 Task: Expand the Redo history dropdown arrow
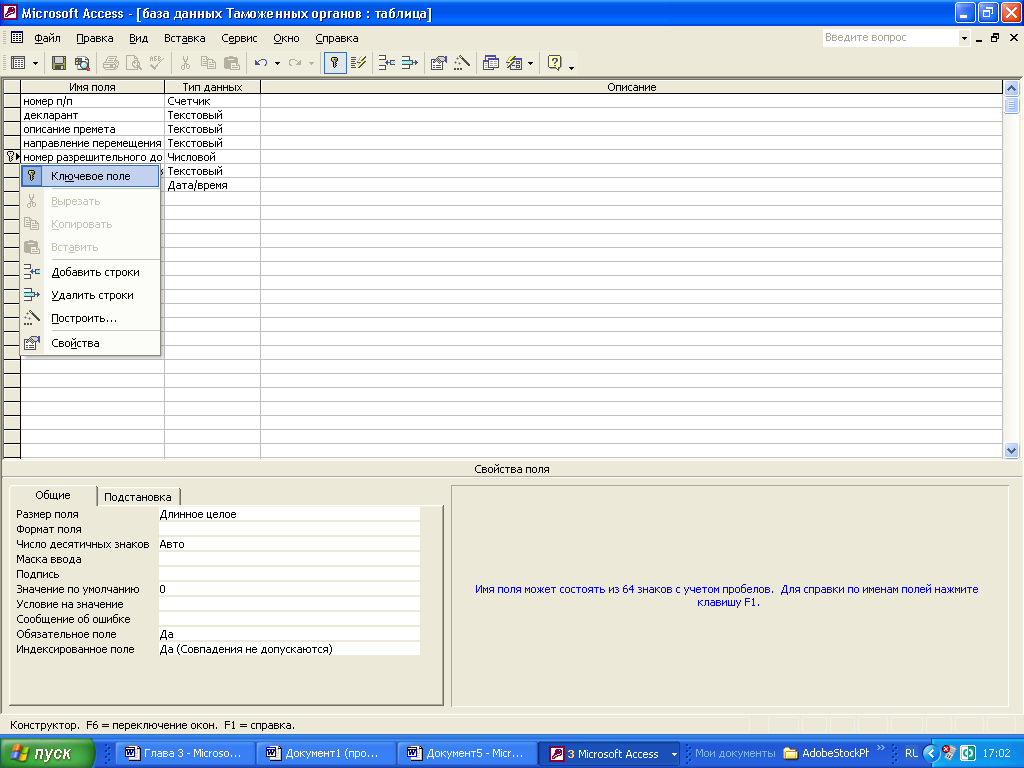point(312,63)
